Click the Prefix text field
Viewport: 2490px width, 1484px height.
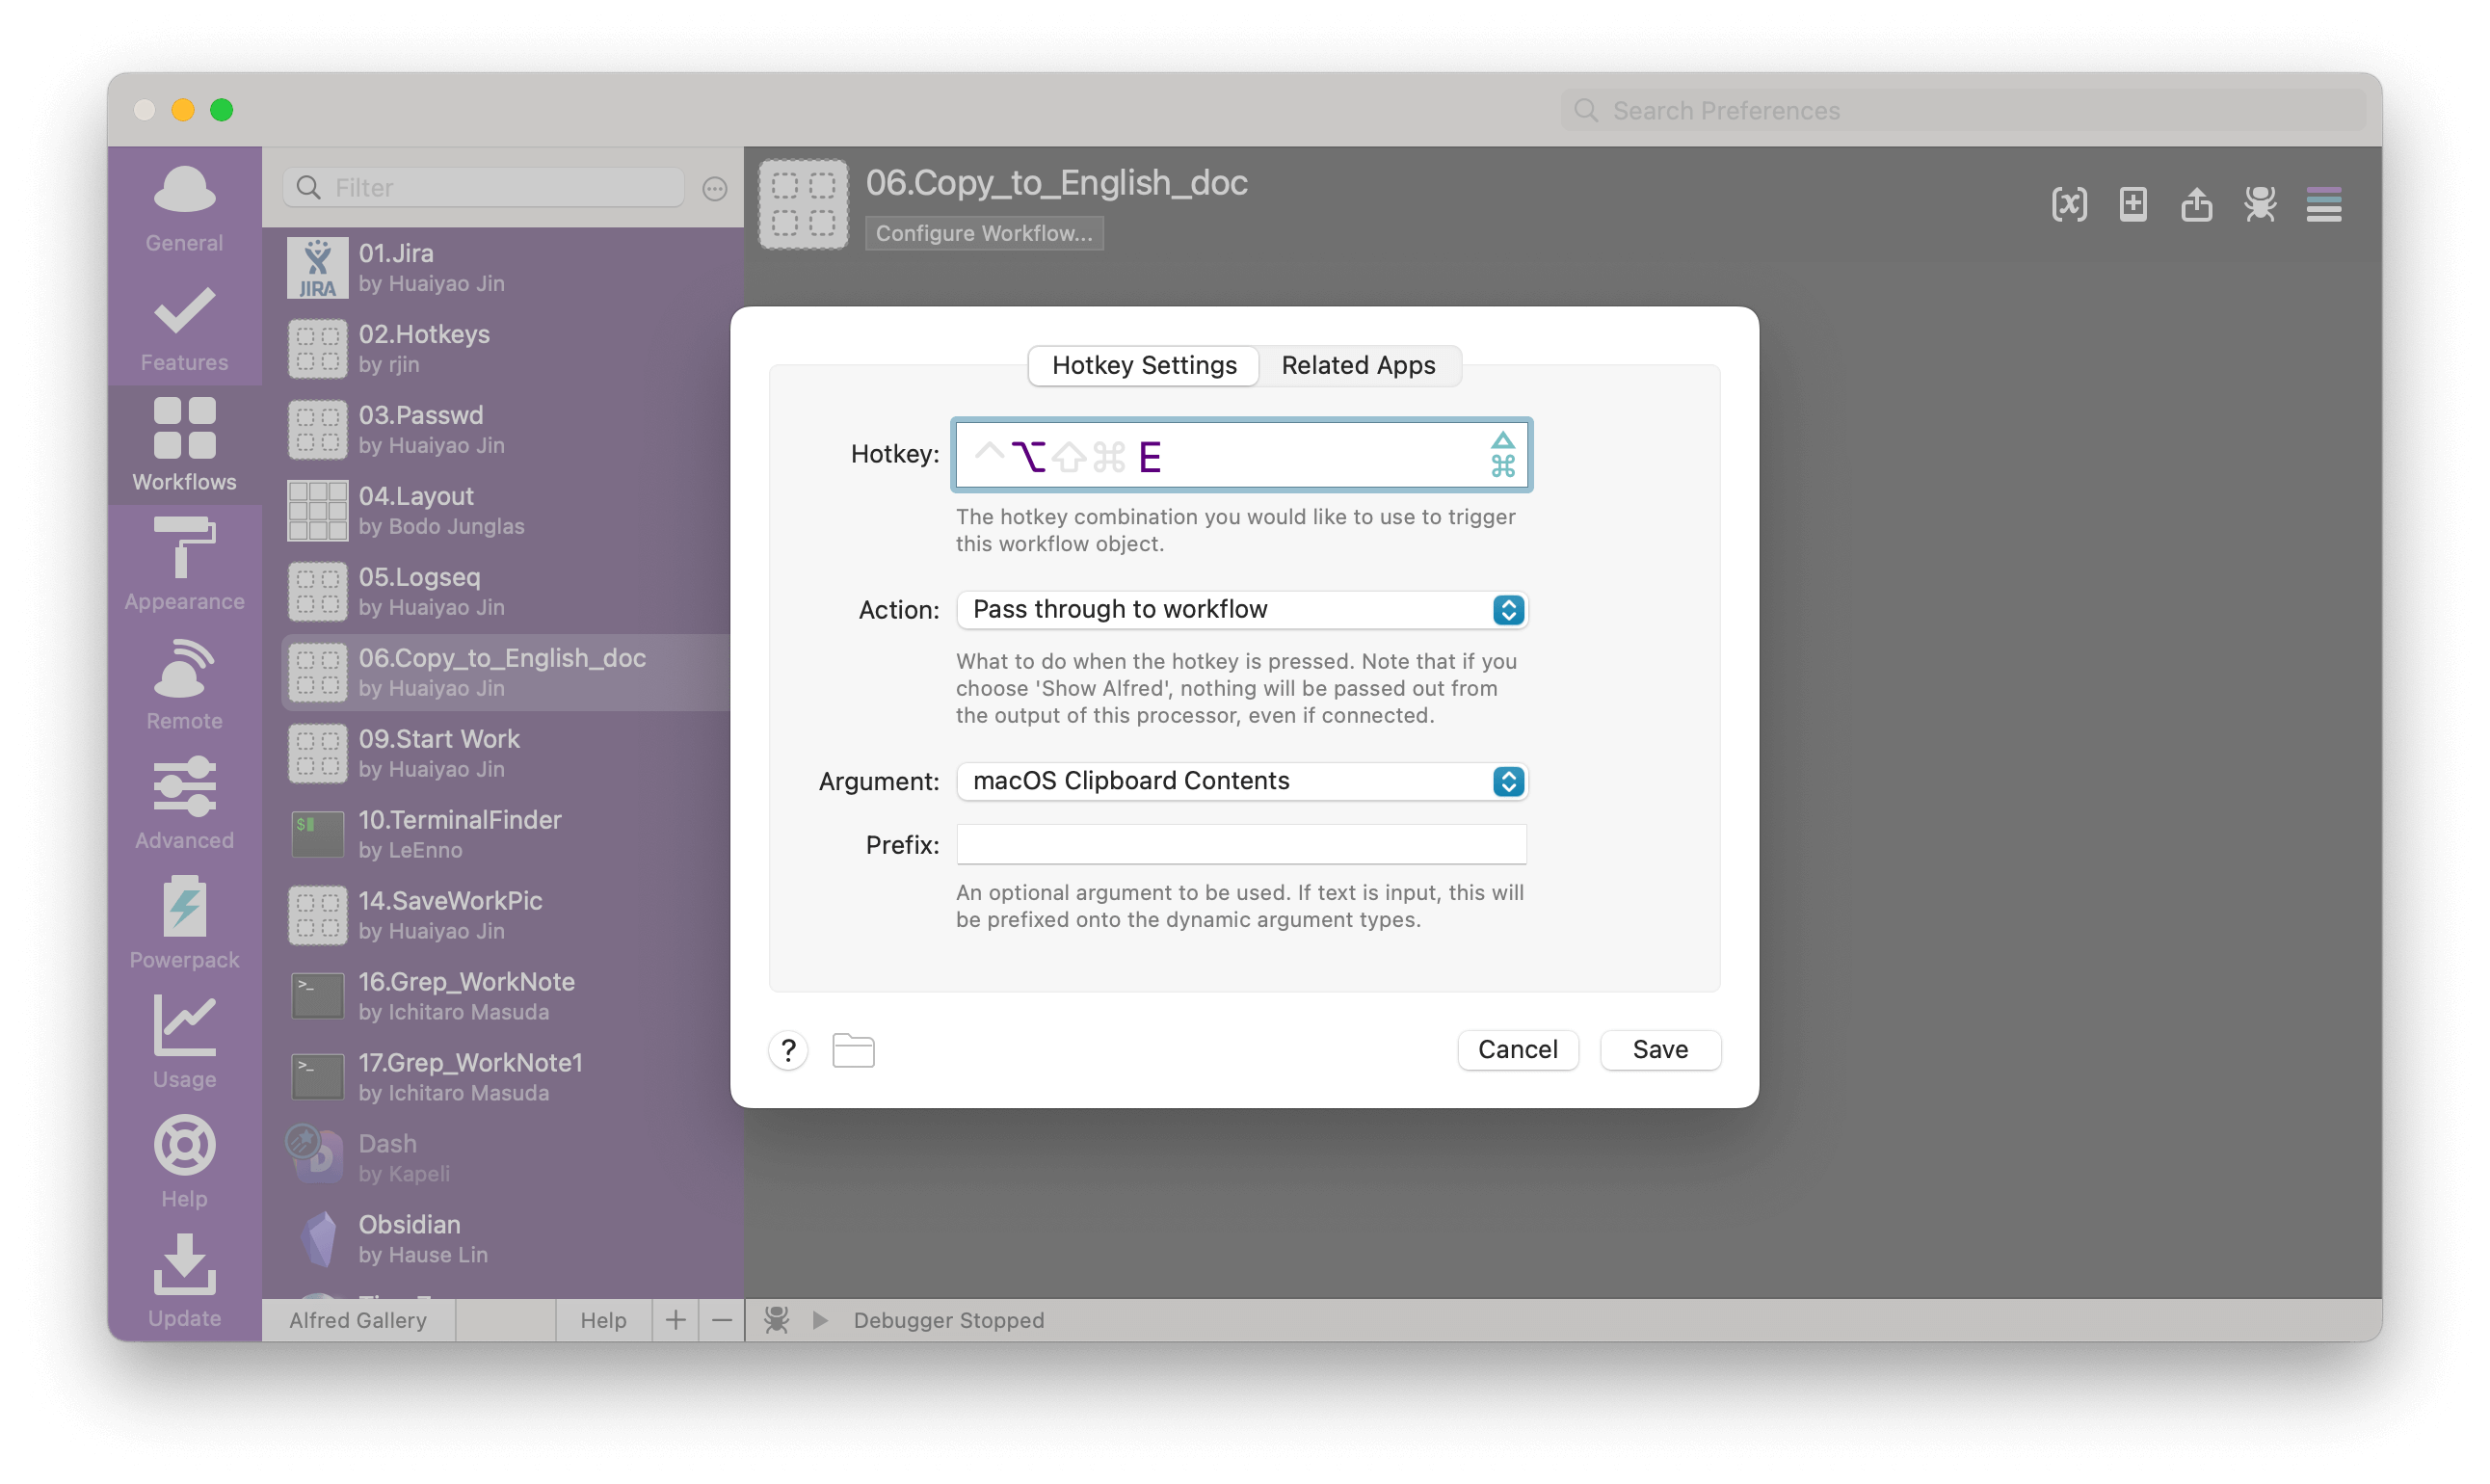1241,844
